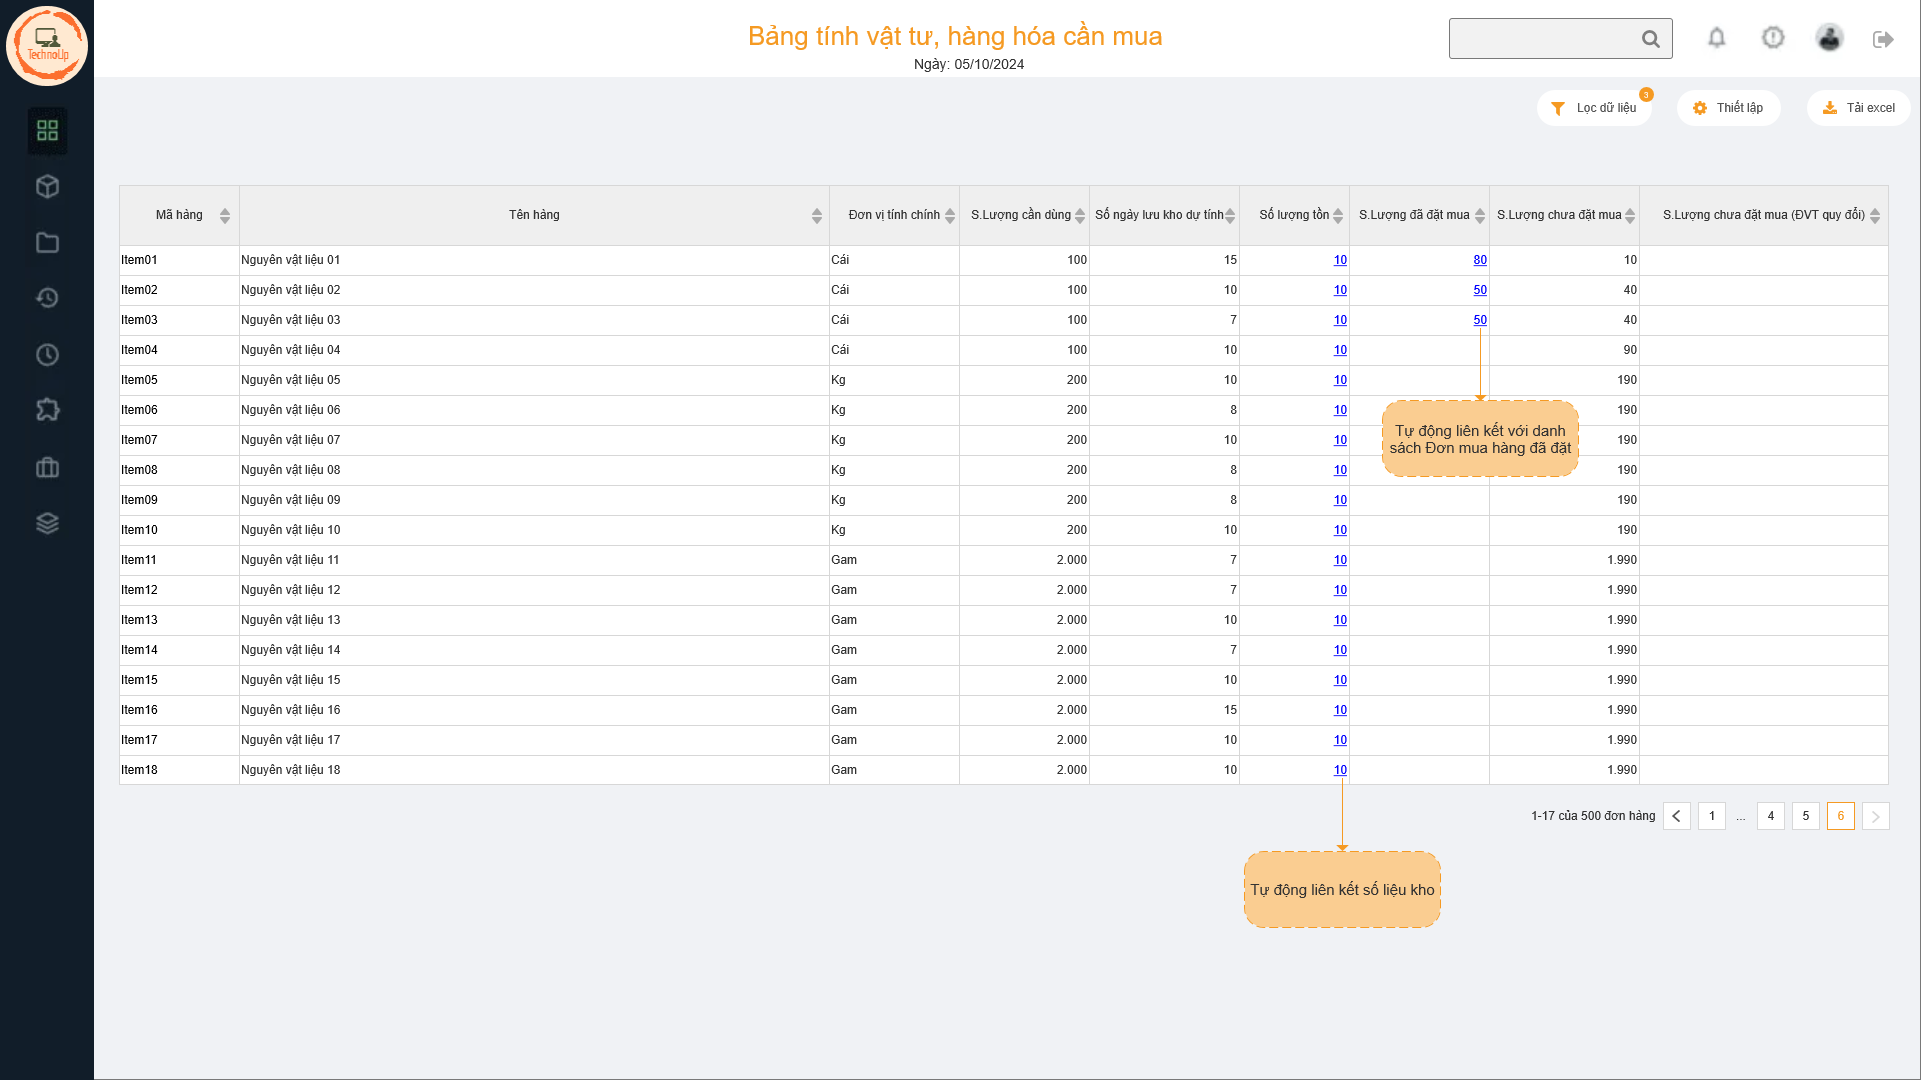Image resolution: width=1921 pixels, height=1080 pixels.
Task: Click previous page arrow in pagination
Action: [x=1676, y=816]
